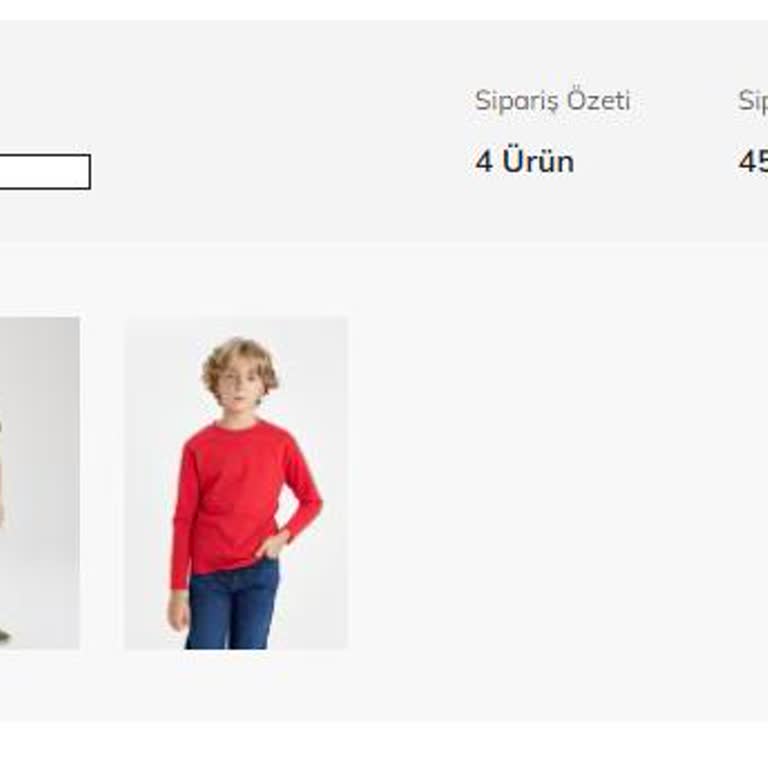Click the blue jeans in the product photo
Screen dimensions: 768x768
point(231,607)
